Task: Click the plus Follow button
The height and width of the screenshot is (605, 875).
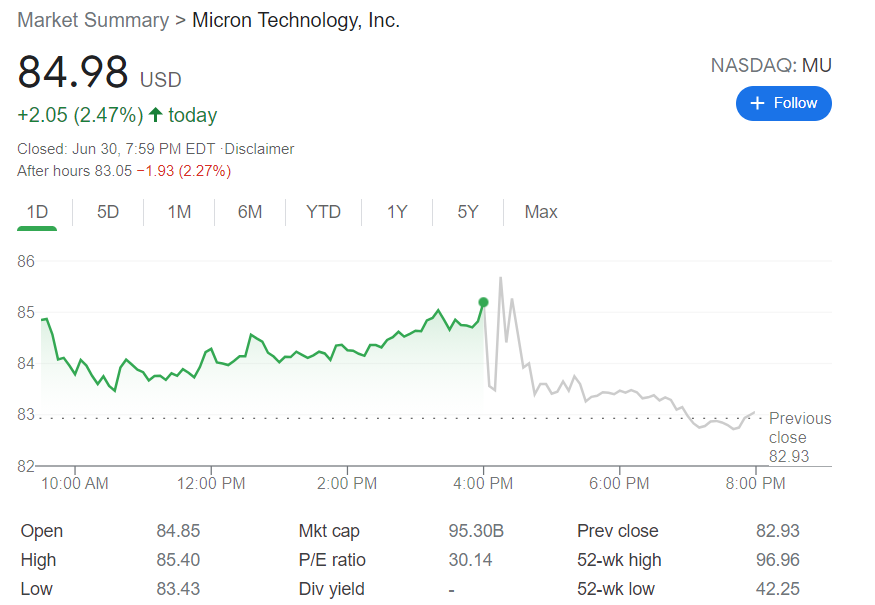Action: [783, 103]
